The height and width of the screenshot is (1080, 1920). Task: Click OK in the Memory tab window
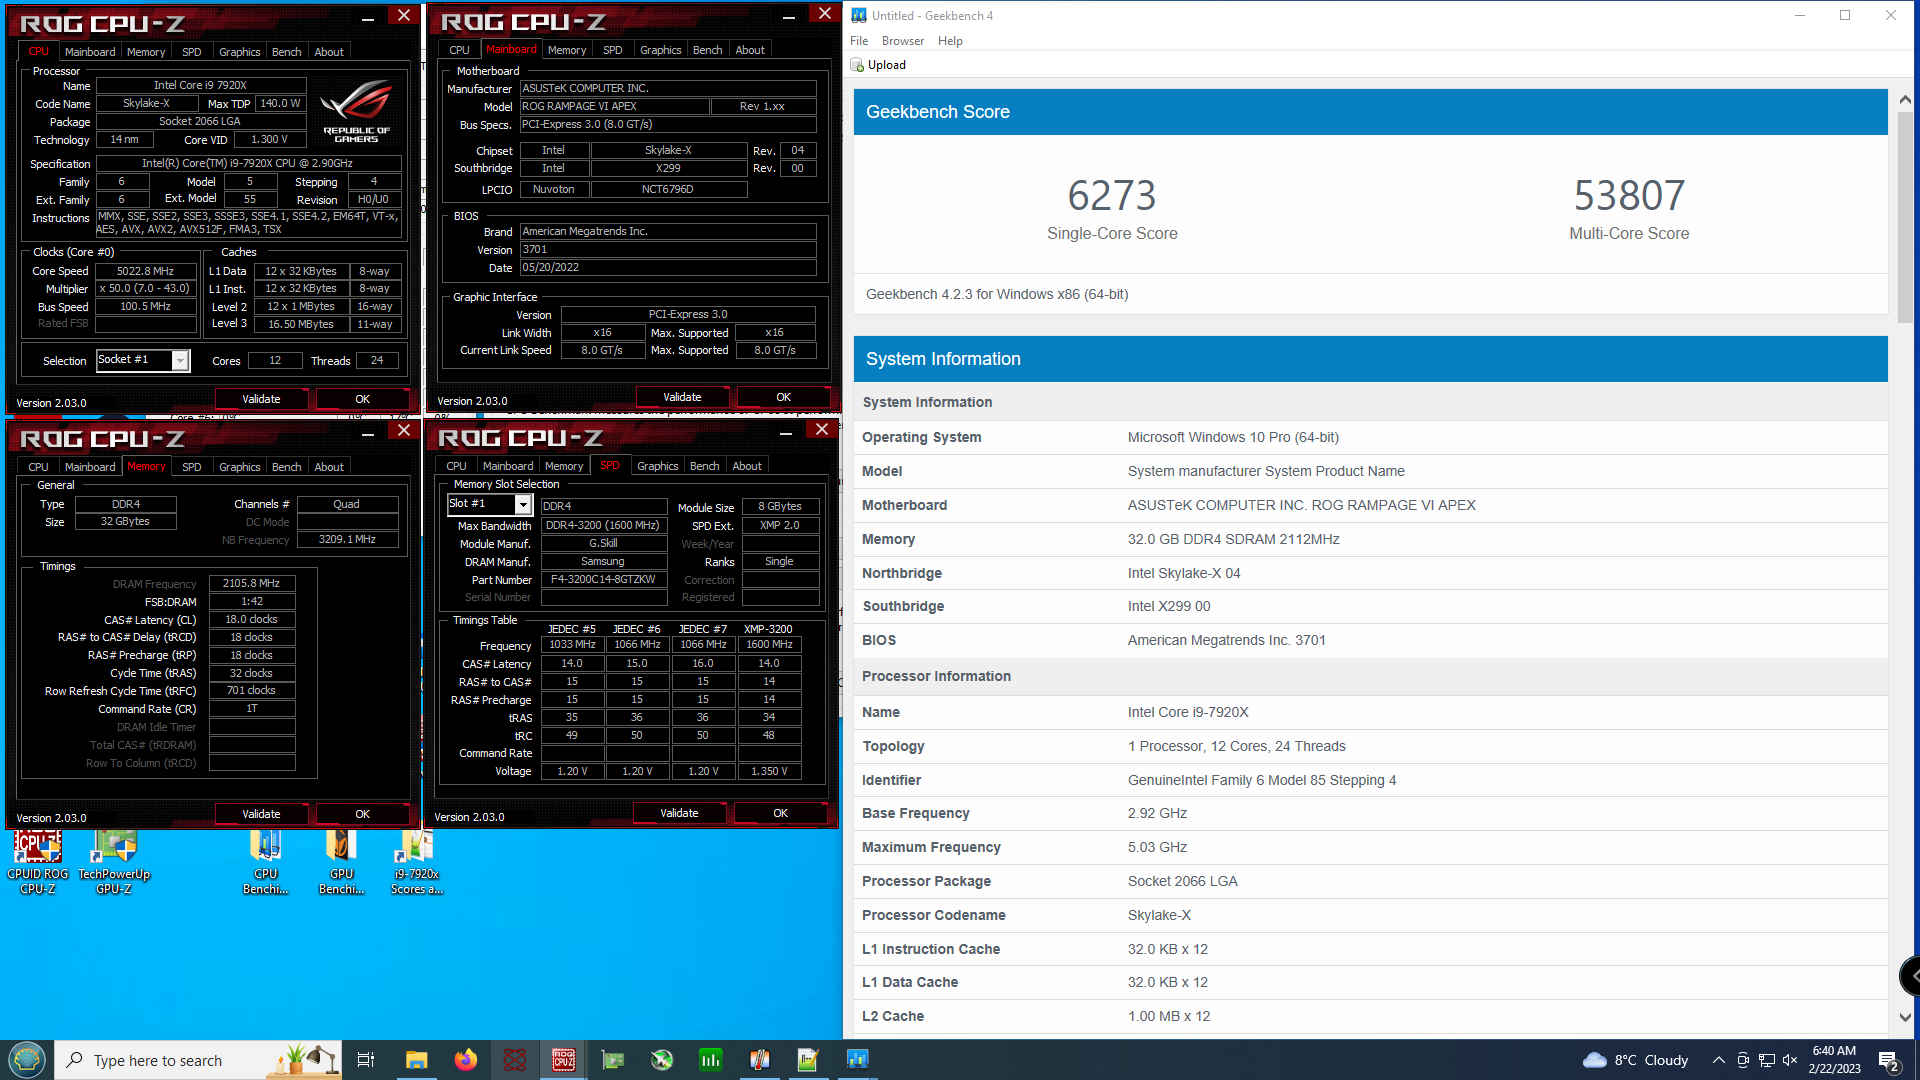click(x=362, y=814)
